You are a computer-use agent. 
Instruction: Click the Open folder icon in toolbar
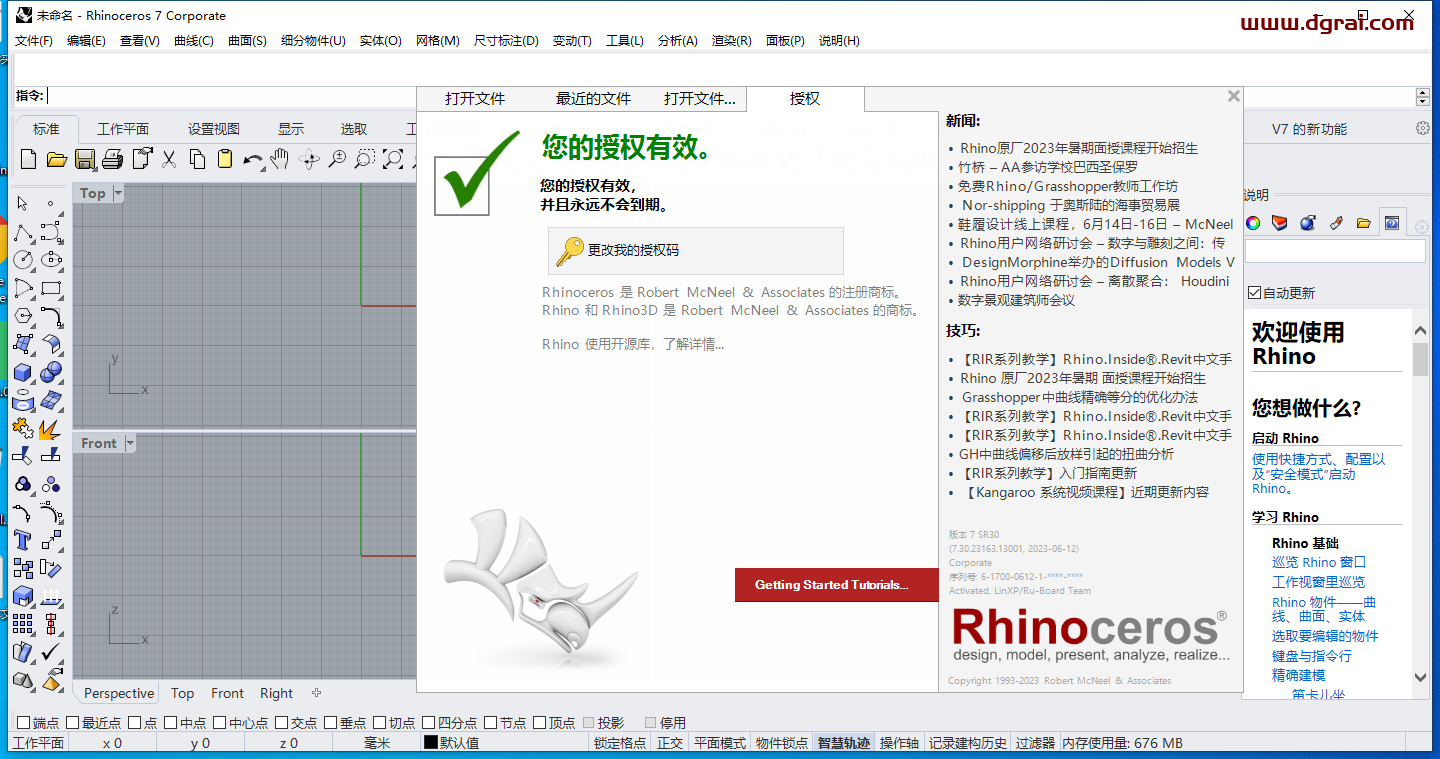[56, 159]
